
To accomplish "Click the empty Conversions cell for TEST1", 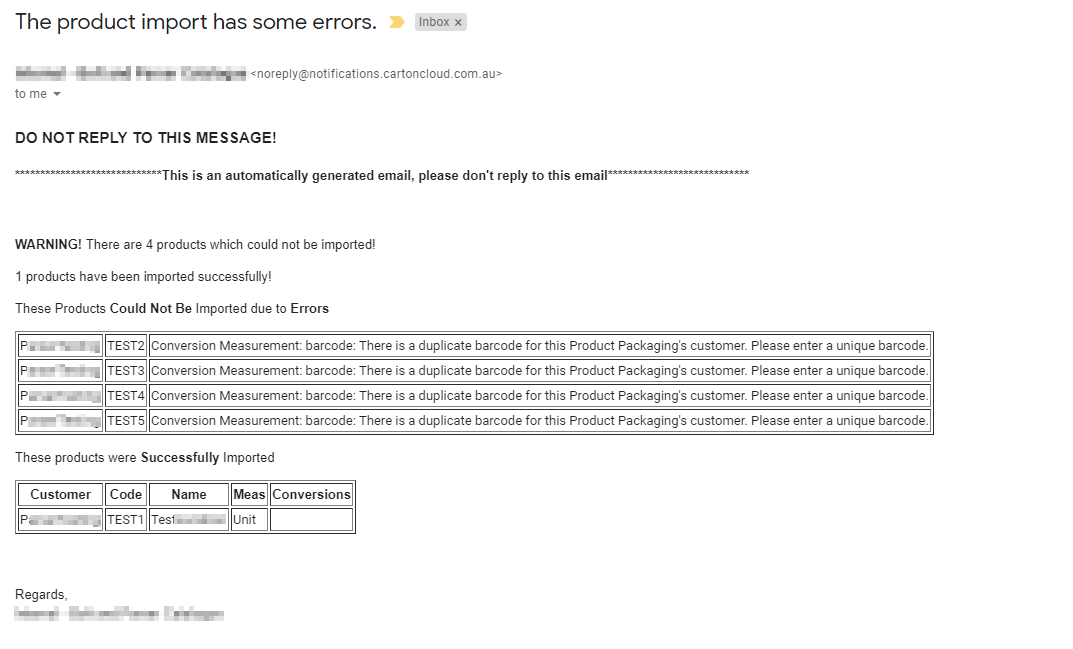I will (x=311, y=520).
